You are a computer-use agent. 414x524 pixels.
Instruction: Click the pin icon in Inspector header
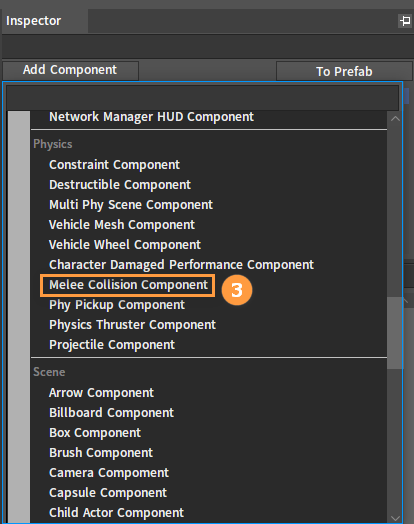point(405,21)
